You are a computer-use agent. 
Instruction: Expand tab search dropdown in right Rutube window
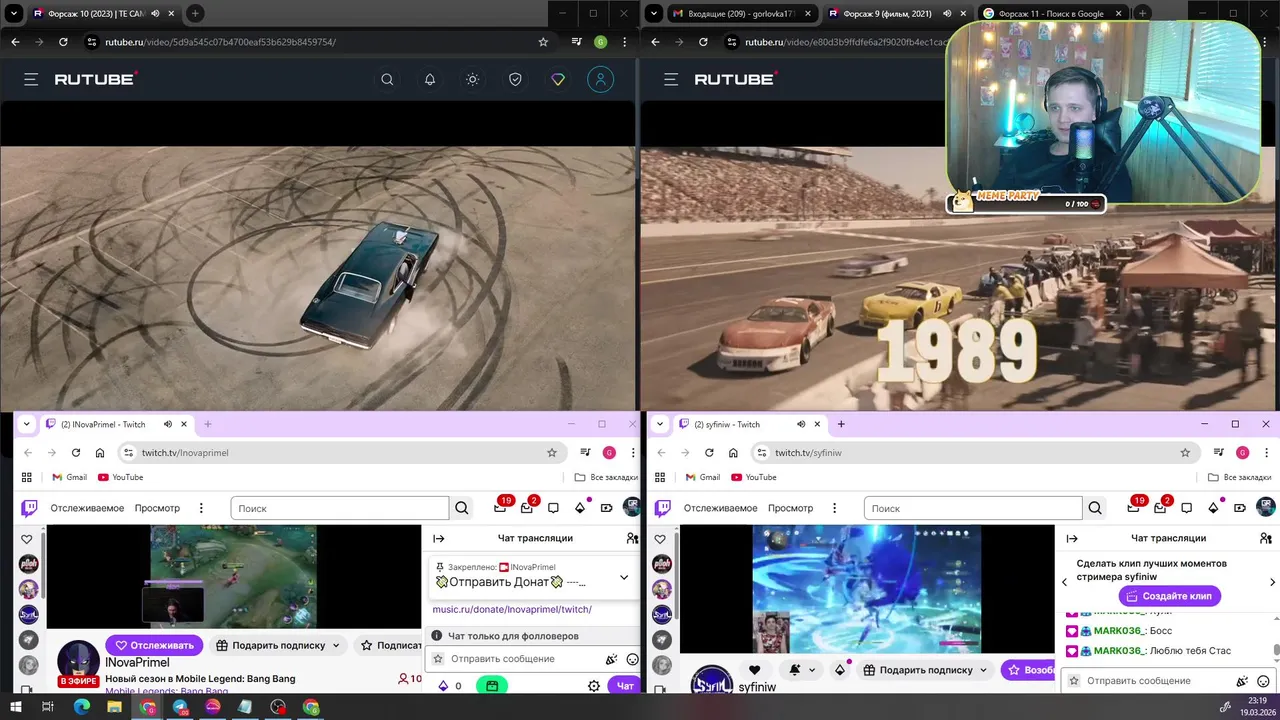(x=654, y=13)
